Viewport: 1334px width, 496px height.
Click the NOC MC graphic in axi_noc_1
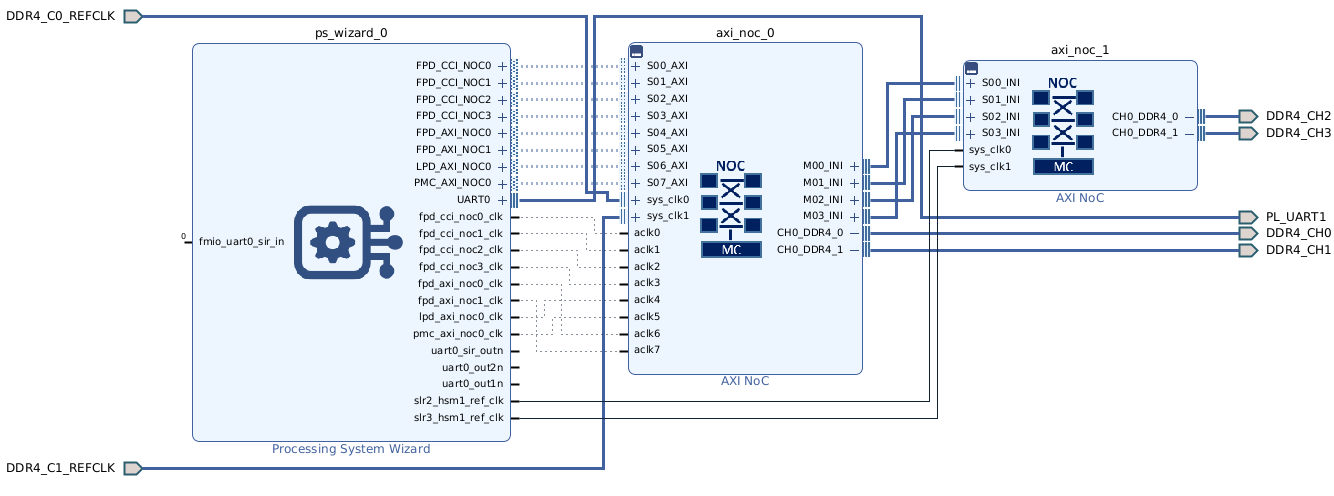pos(1063,125)
